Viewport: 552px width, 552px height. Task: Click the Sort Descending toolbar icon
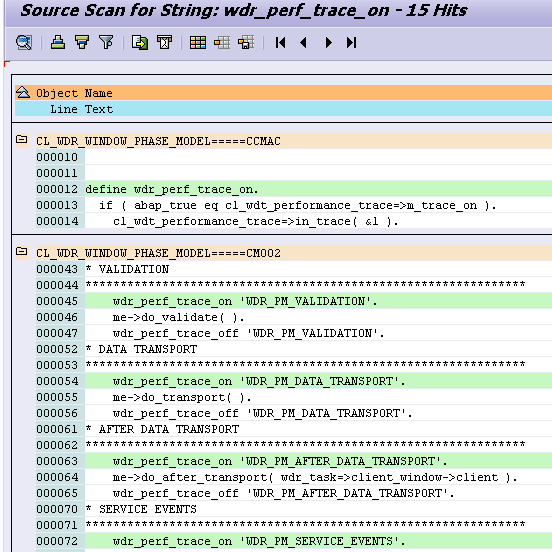(x=82, y=42)
